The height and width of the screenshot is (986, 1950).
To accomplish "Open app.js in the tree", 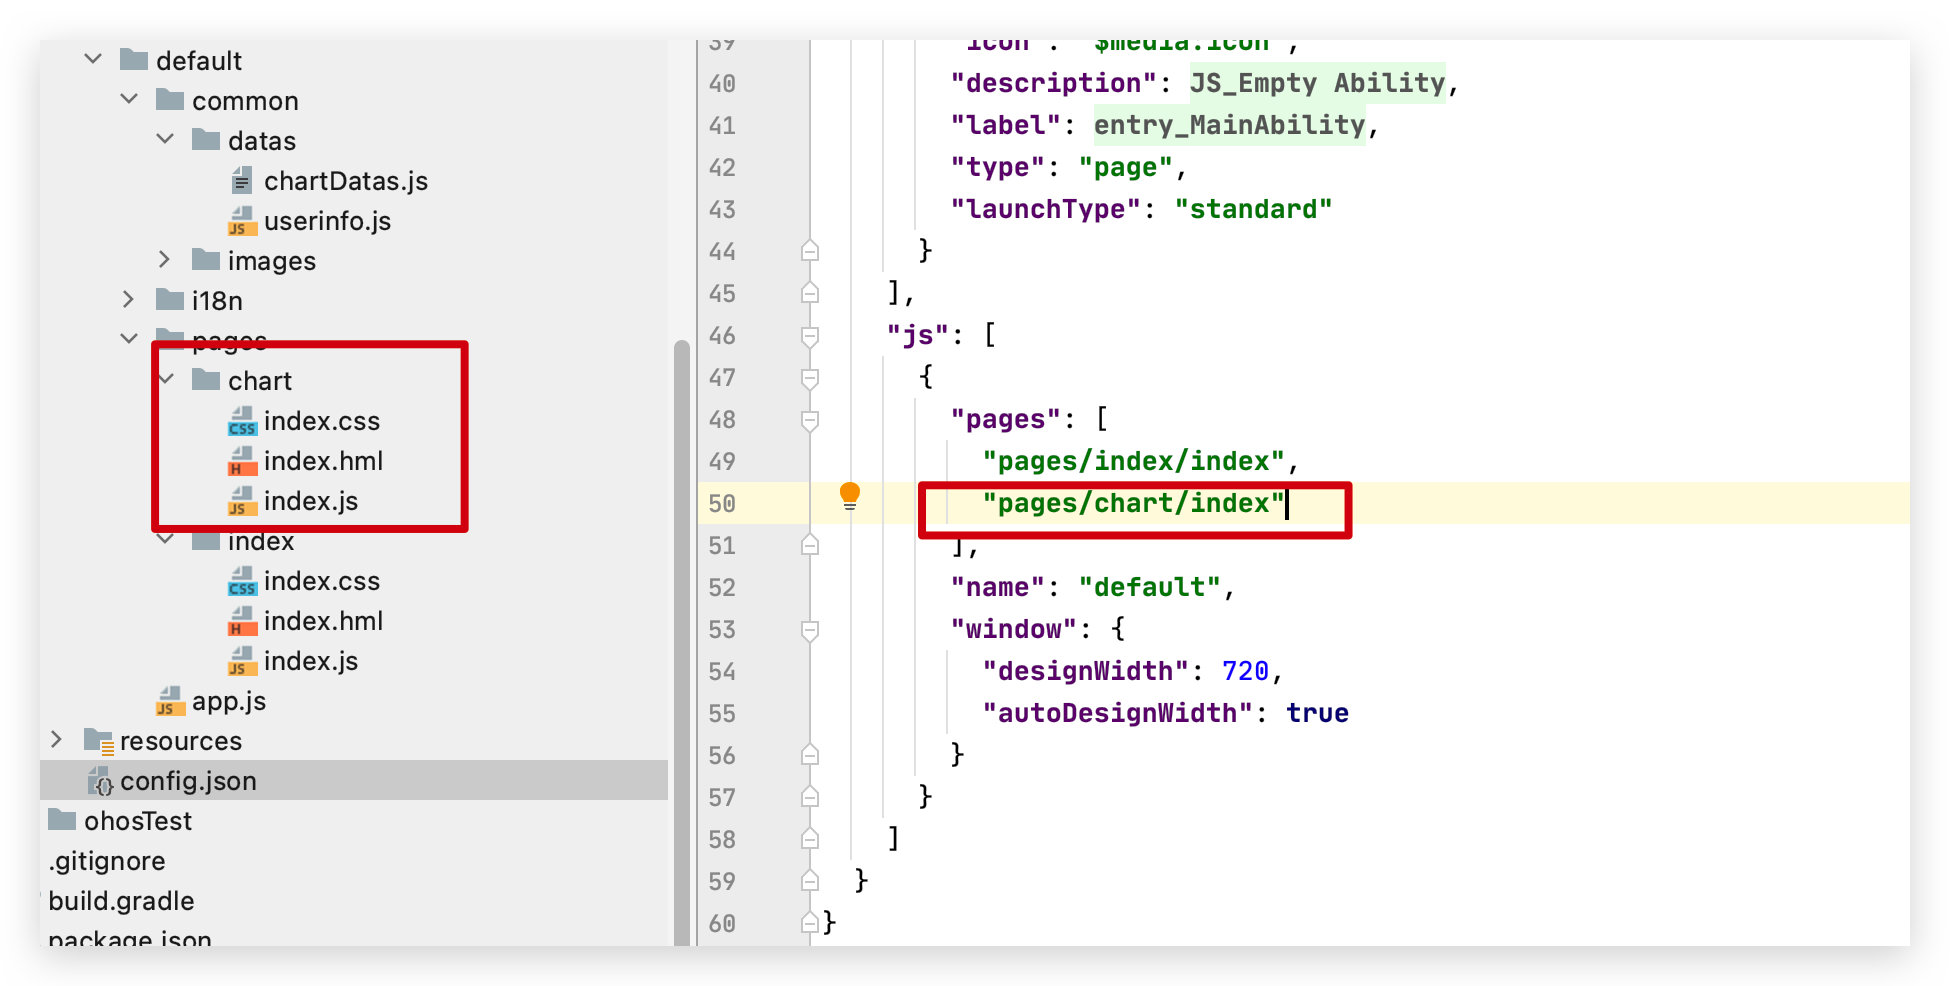I will point(229,700).
